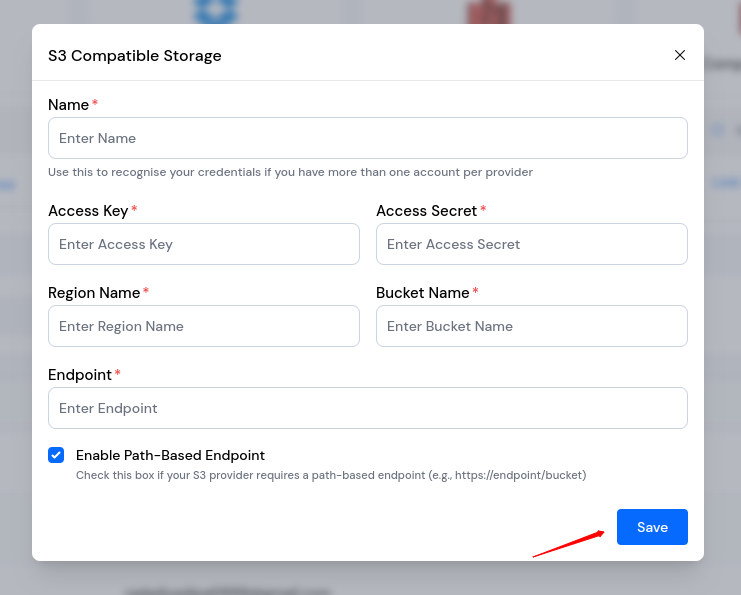Click the Endpoint field label
Viewport: 741px width, 595px height.
80,375
